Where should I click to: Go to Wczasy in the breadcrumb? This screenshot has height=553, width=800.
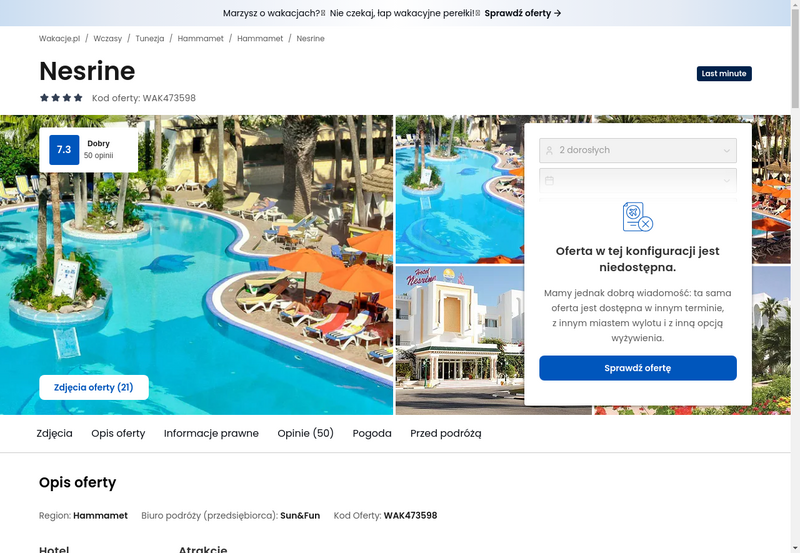pyautogui.click(x=108, y=38)
